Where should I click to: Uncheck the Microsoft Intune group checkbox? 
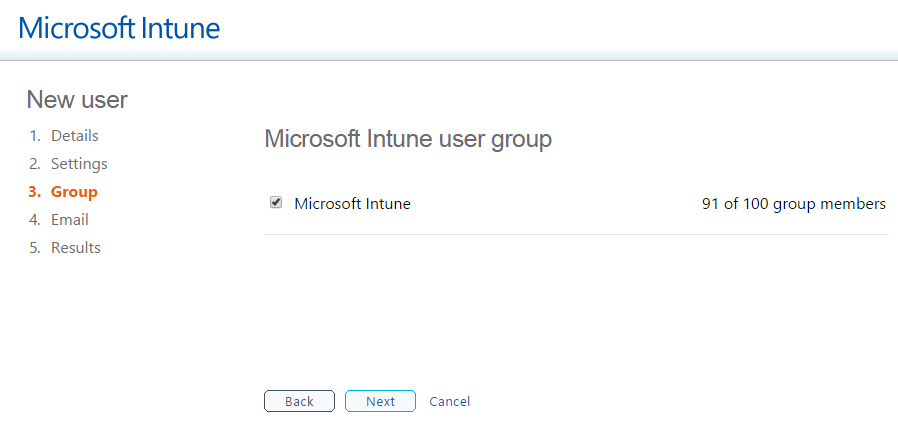tap(276, 203)
